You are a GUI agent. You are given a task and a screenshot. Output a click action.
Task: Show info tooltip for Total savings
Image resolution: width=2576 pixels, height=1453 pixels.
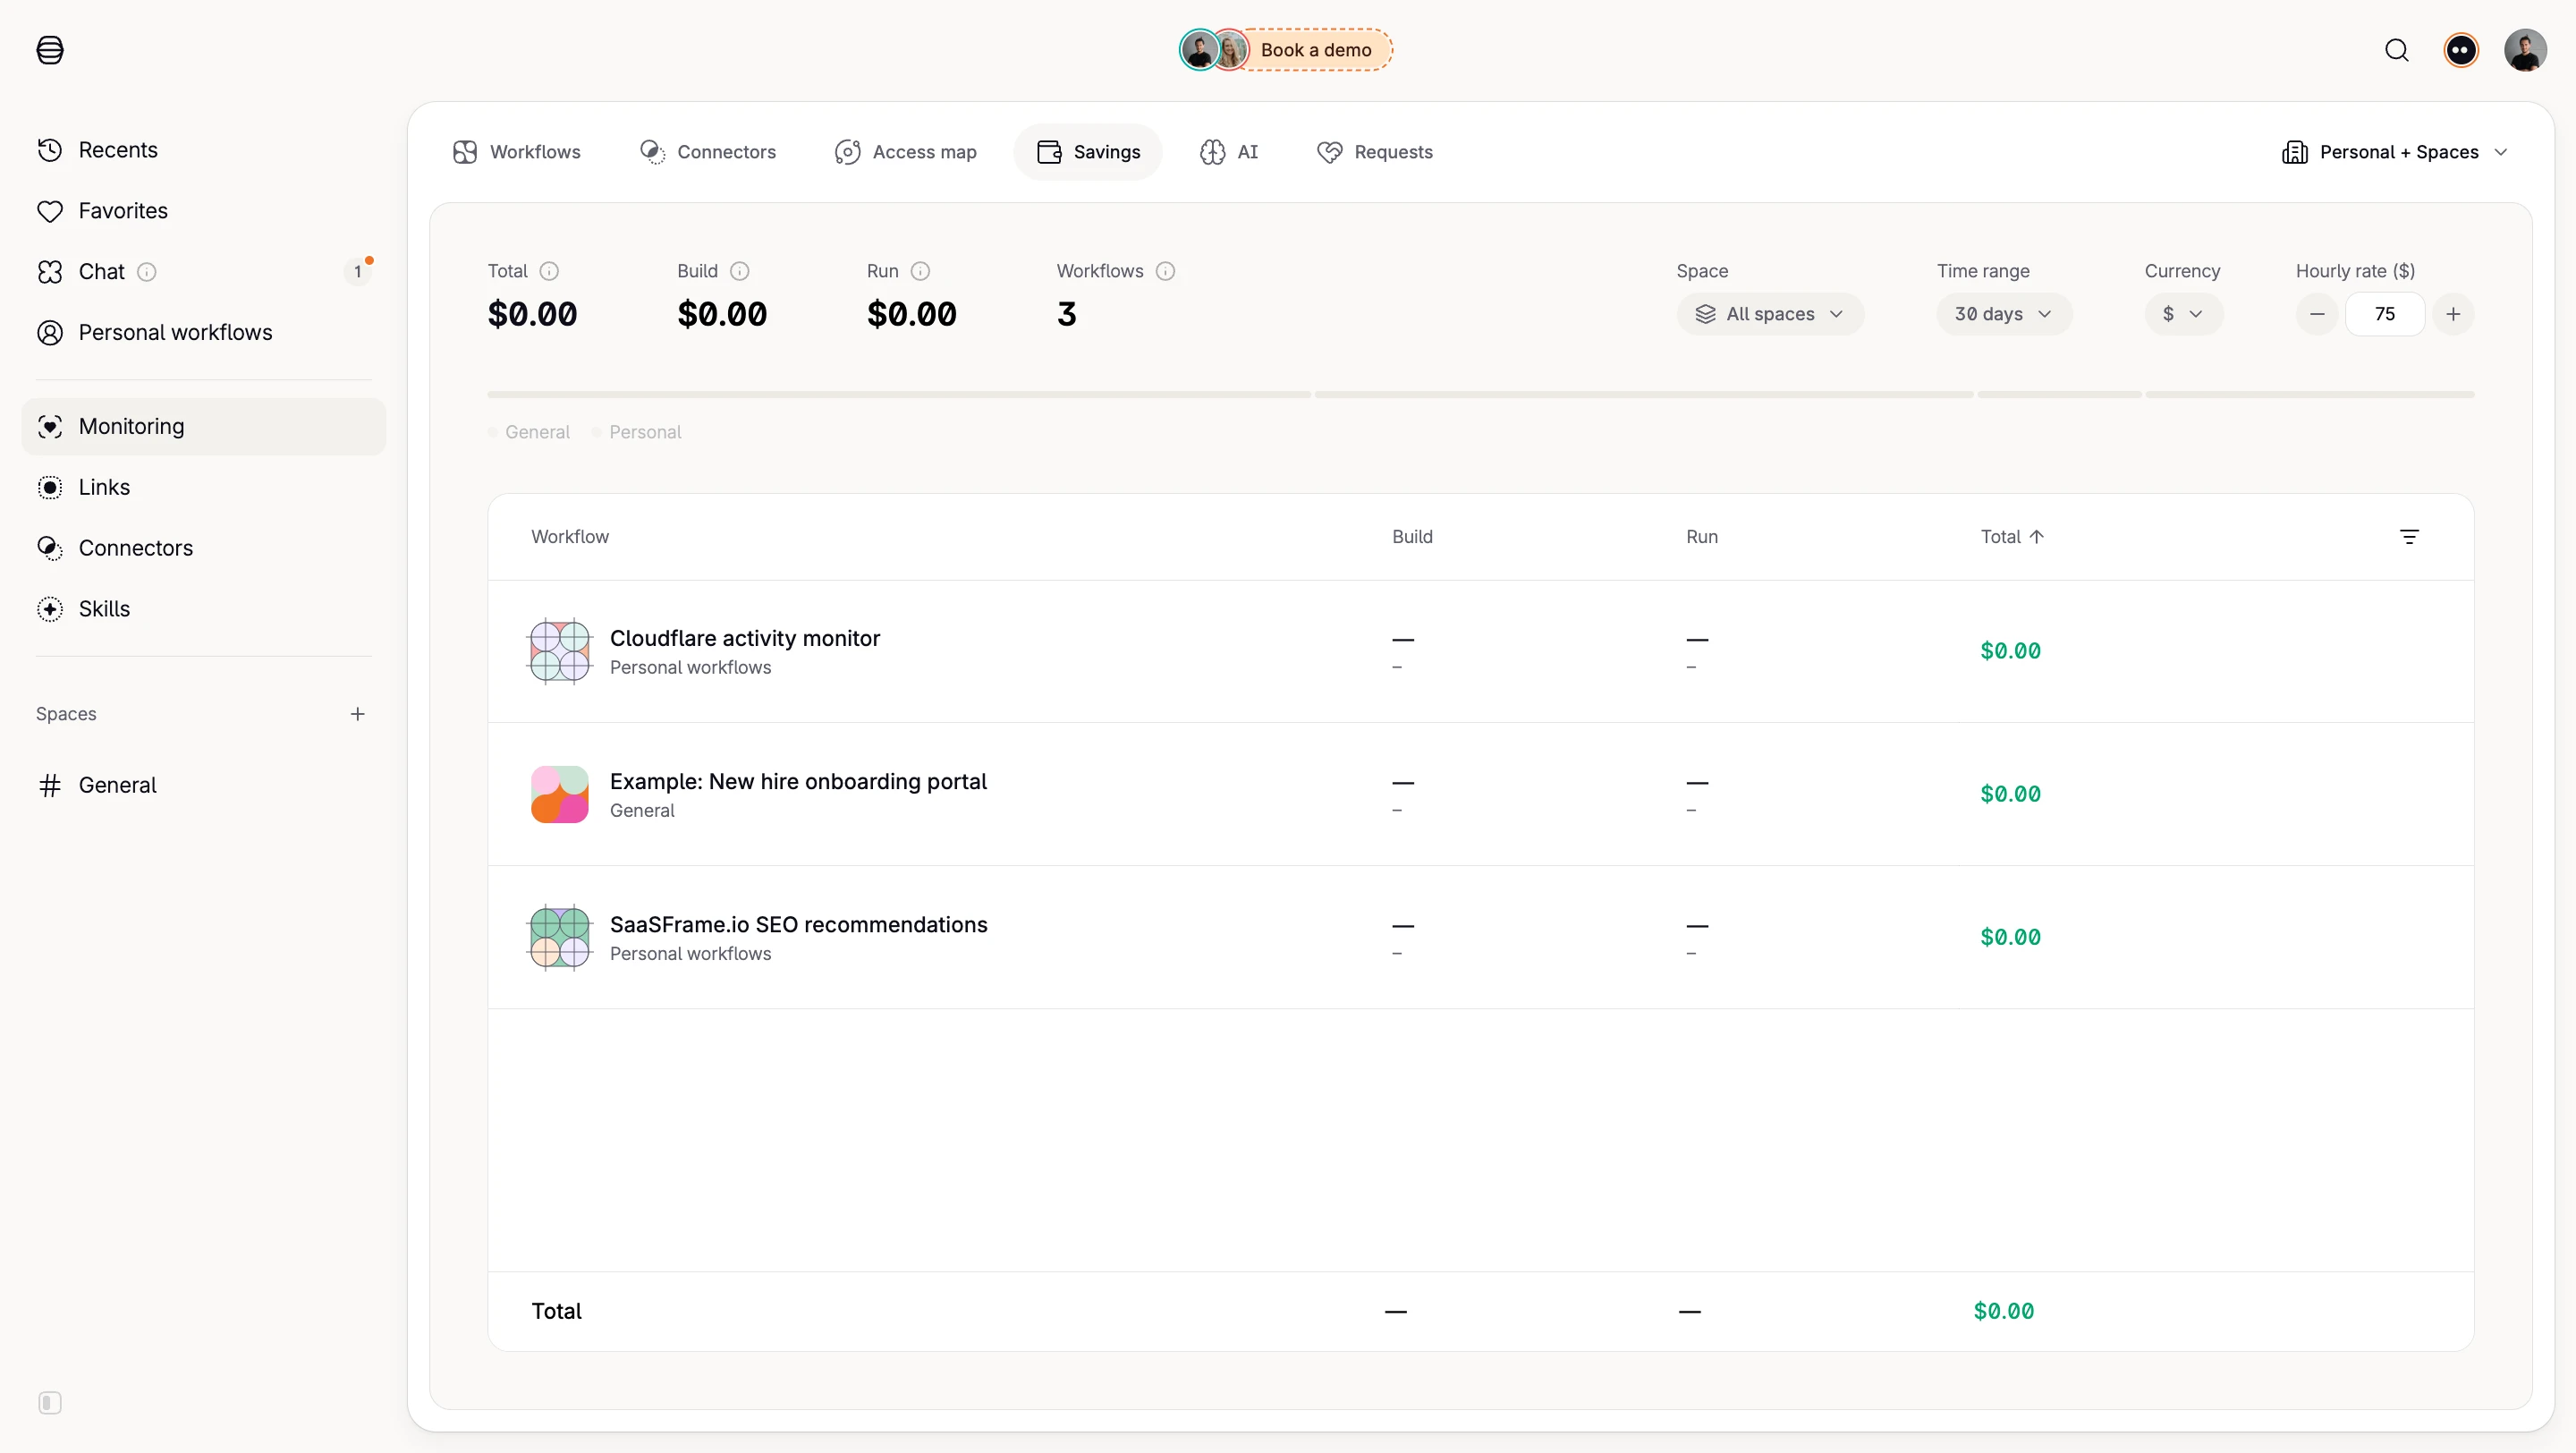tap(549, 271)
